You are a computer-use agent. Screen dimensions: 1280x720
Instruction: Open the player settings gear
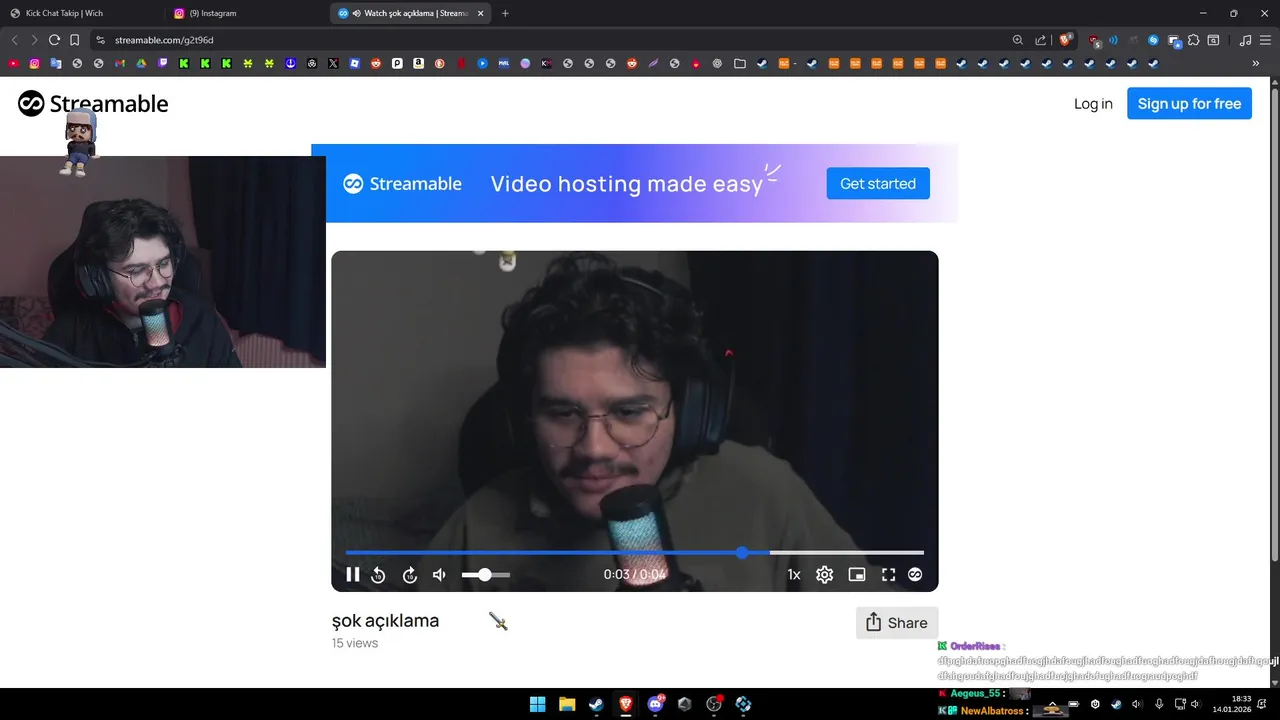(825, 575)
